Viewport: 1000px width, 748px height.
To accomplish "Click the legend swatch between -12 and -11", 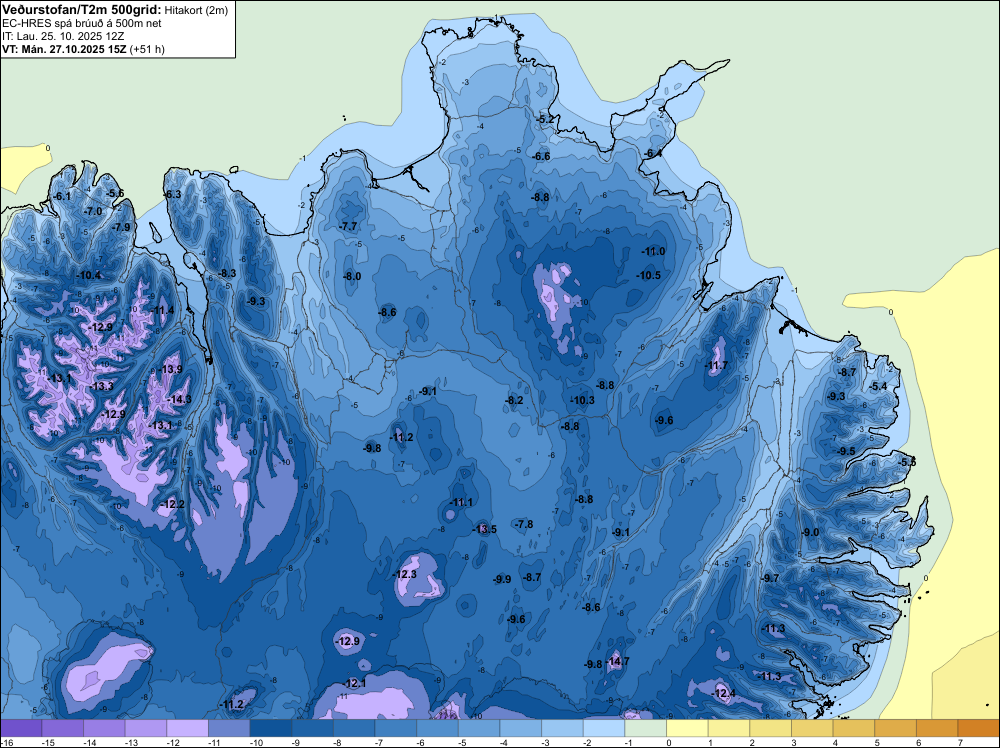I will 188,728.
